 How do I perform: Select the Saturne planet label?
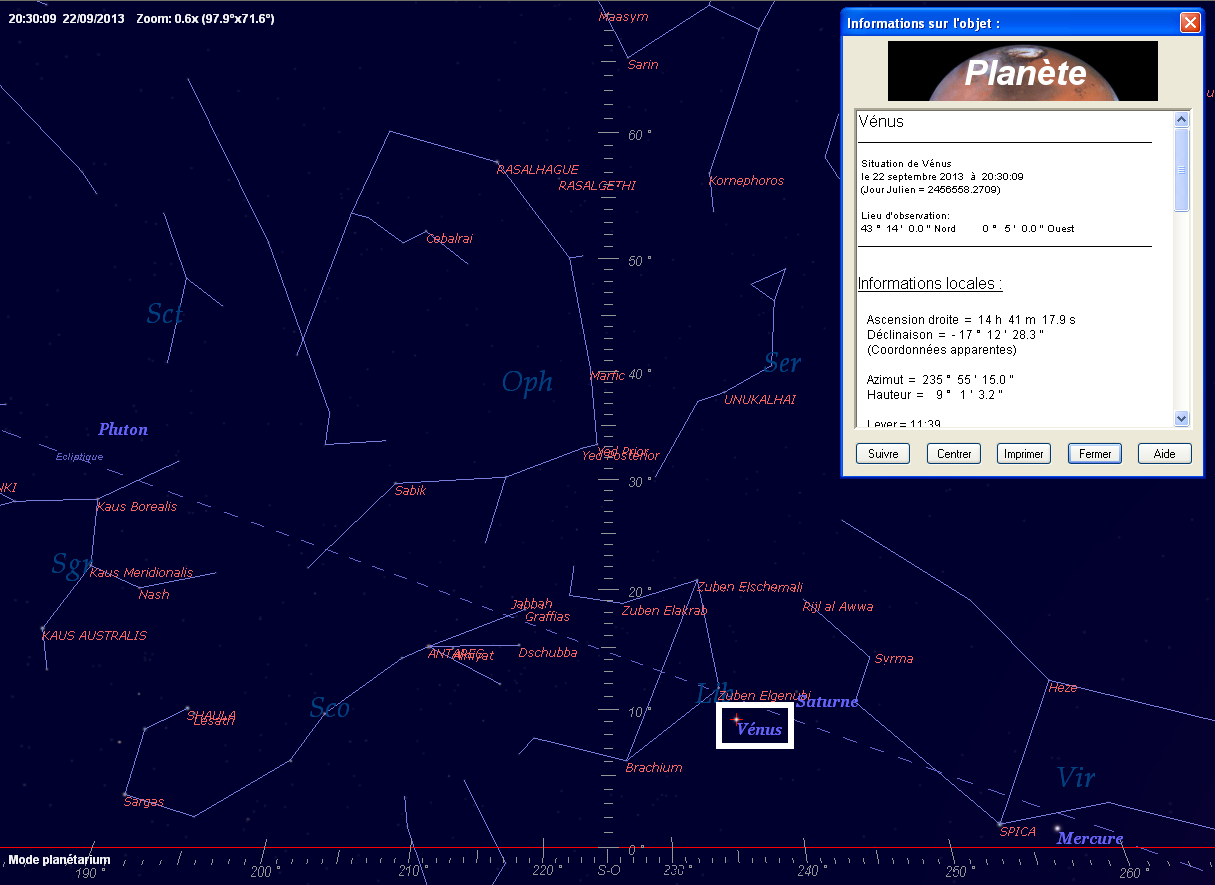[x=826, y=702]
